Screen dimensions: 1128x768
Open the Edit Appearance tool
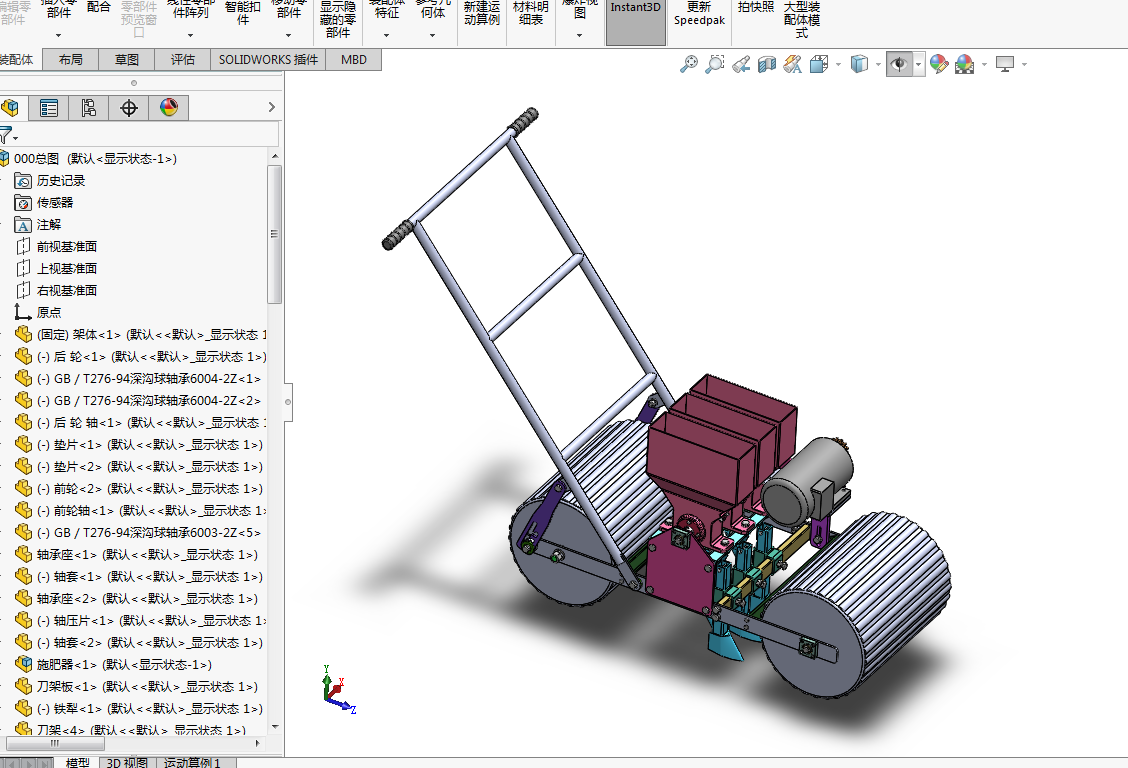point(938,64)
